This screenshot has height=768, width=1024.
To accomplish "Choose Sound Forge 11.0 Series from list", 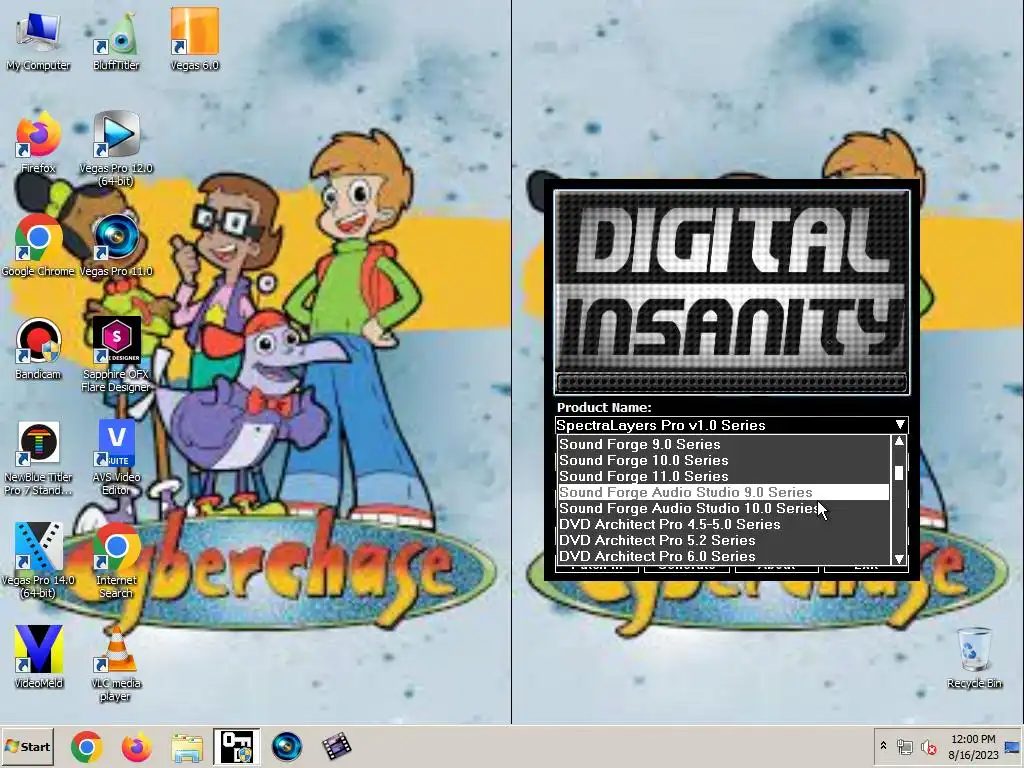I will [x=723, y=476].
